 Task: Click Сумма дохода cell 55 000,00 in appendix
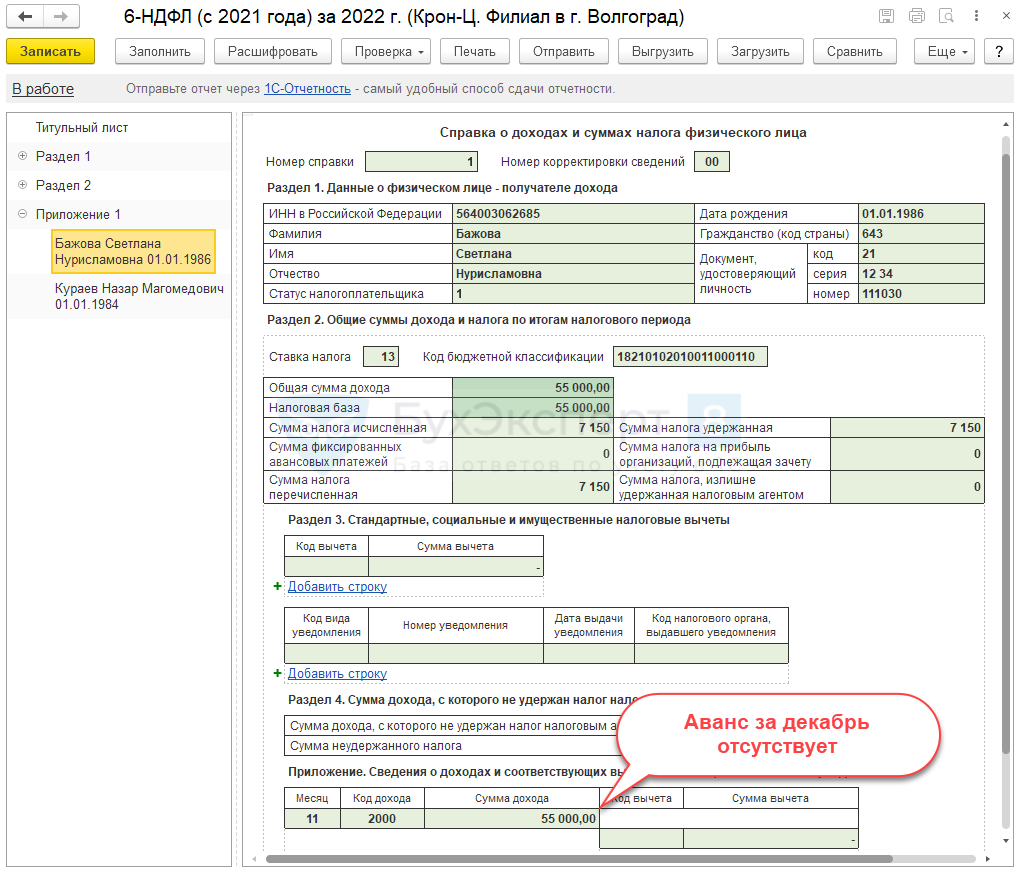[512, 819]
